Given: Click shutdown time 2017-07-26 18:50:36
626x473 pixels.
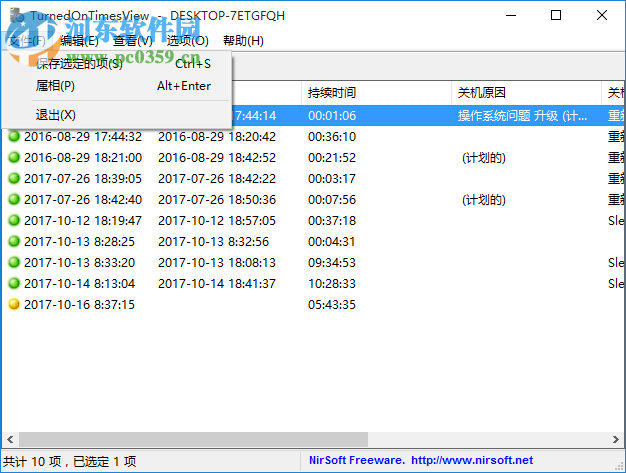Looking at the screenshot, I should point(217,200).
